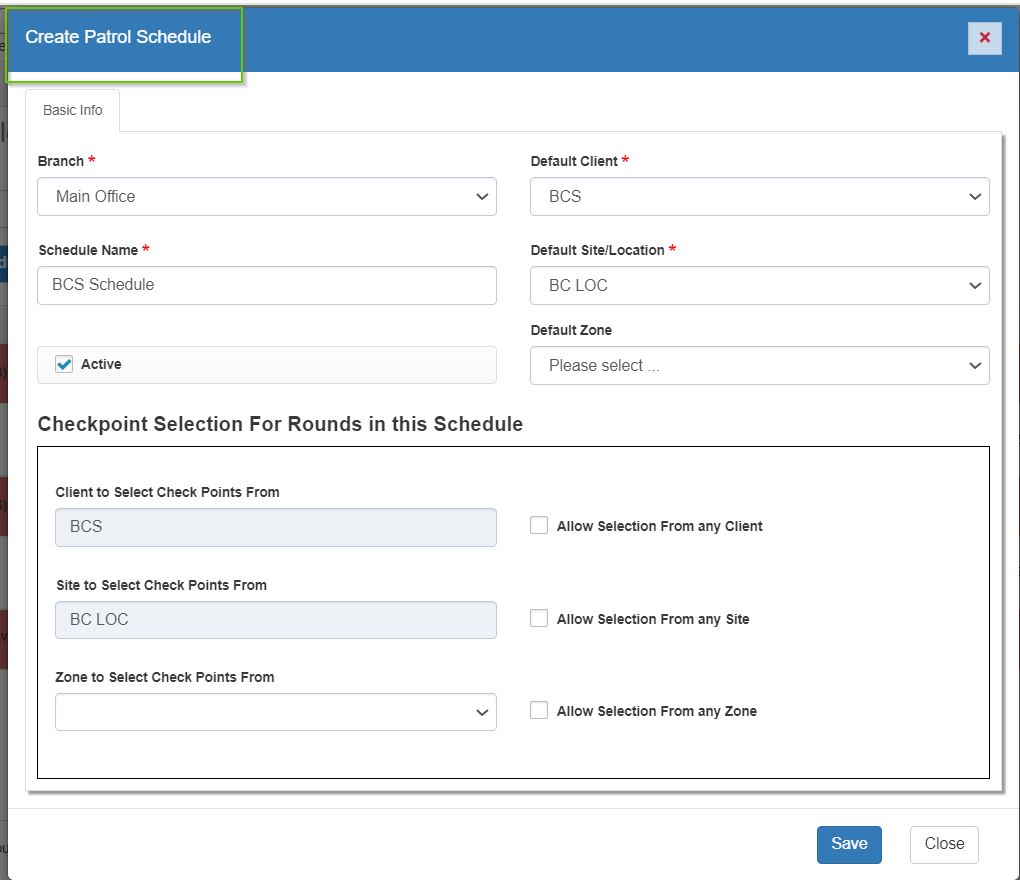
Task: Open the Branch dropdown
Action: (266, 197)
